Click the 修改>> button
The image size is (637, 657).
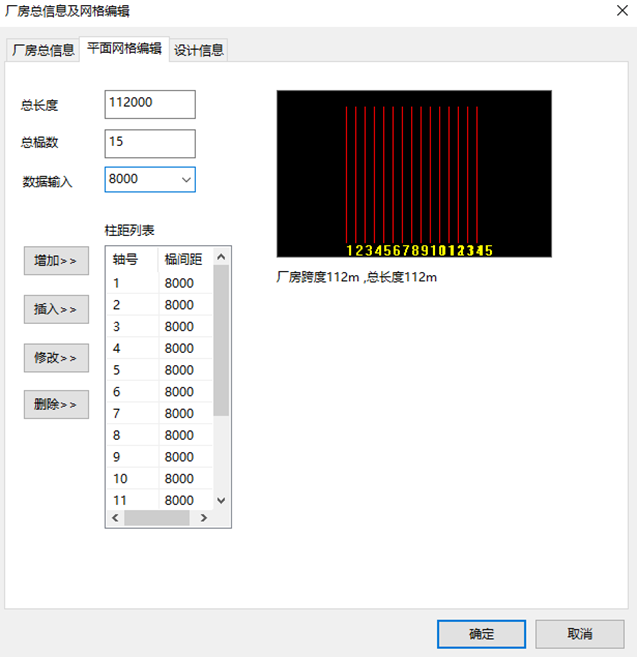pyautogui.click(x=56, y=358)
